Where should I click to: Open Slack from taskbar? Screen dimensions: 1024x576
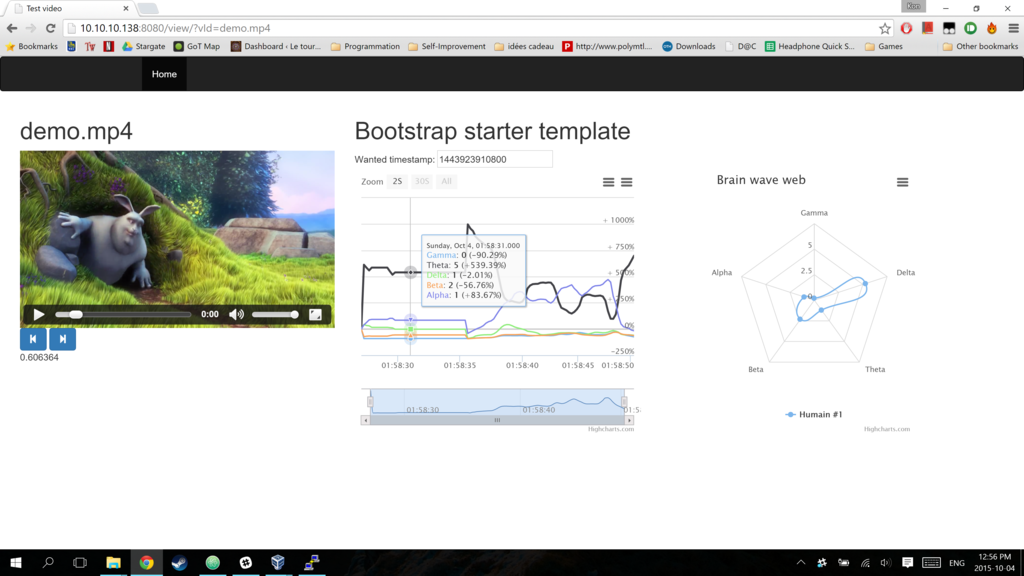pyautogui.click(x=246, y=562)
